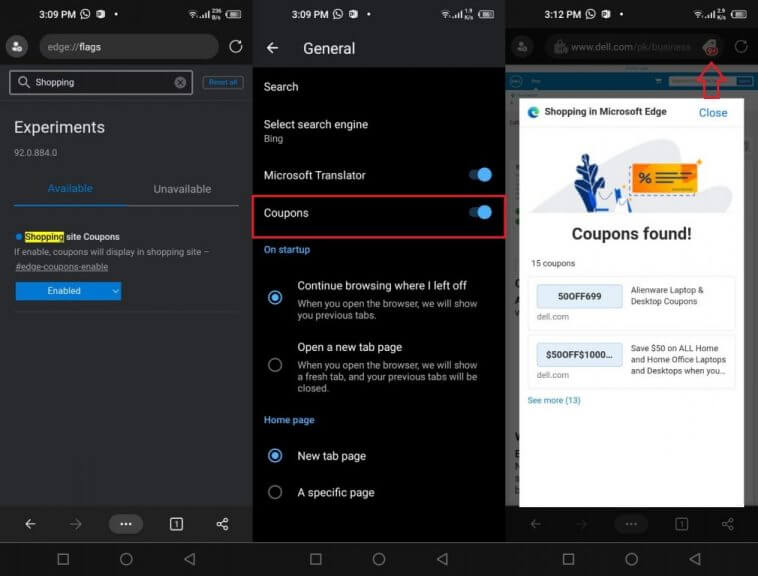The image size is (758, 576).
Task: Click search magnifier in flags search box
Action: pos(24,82)
